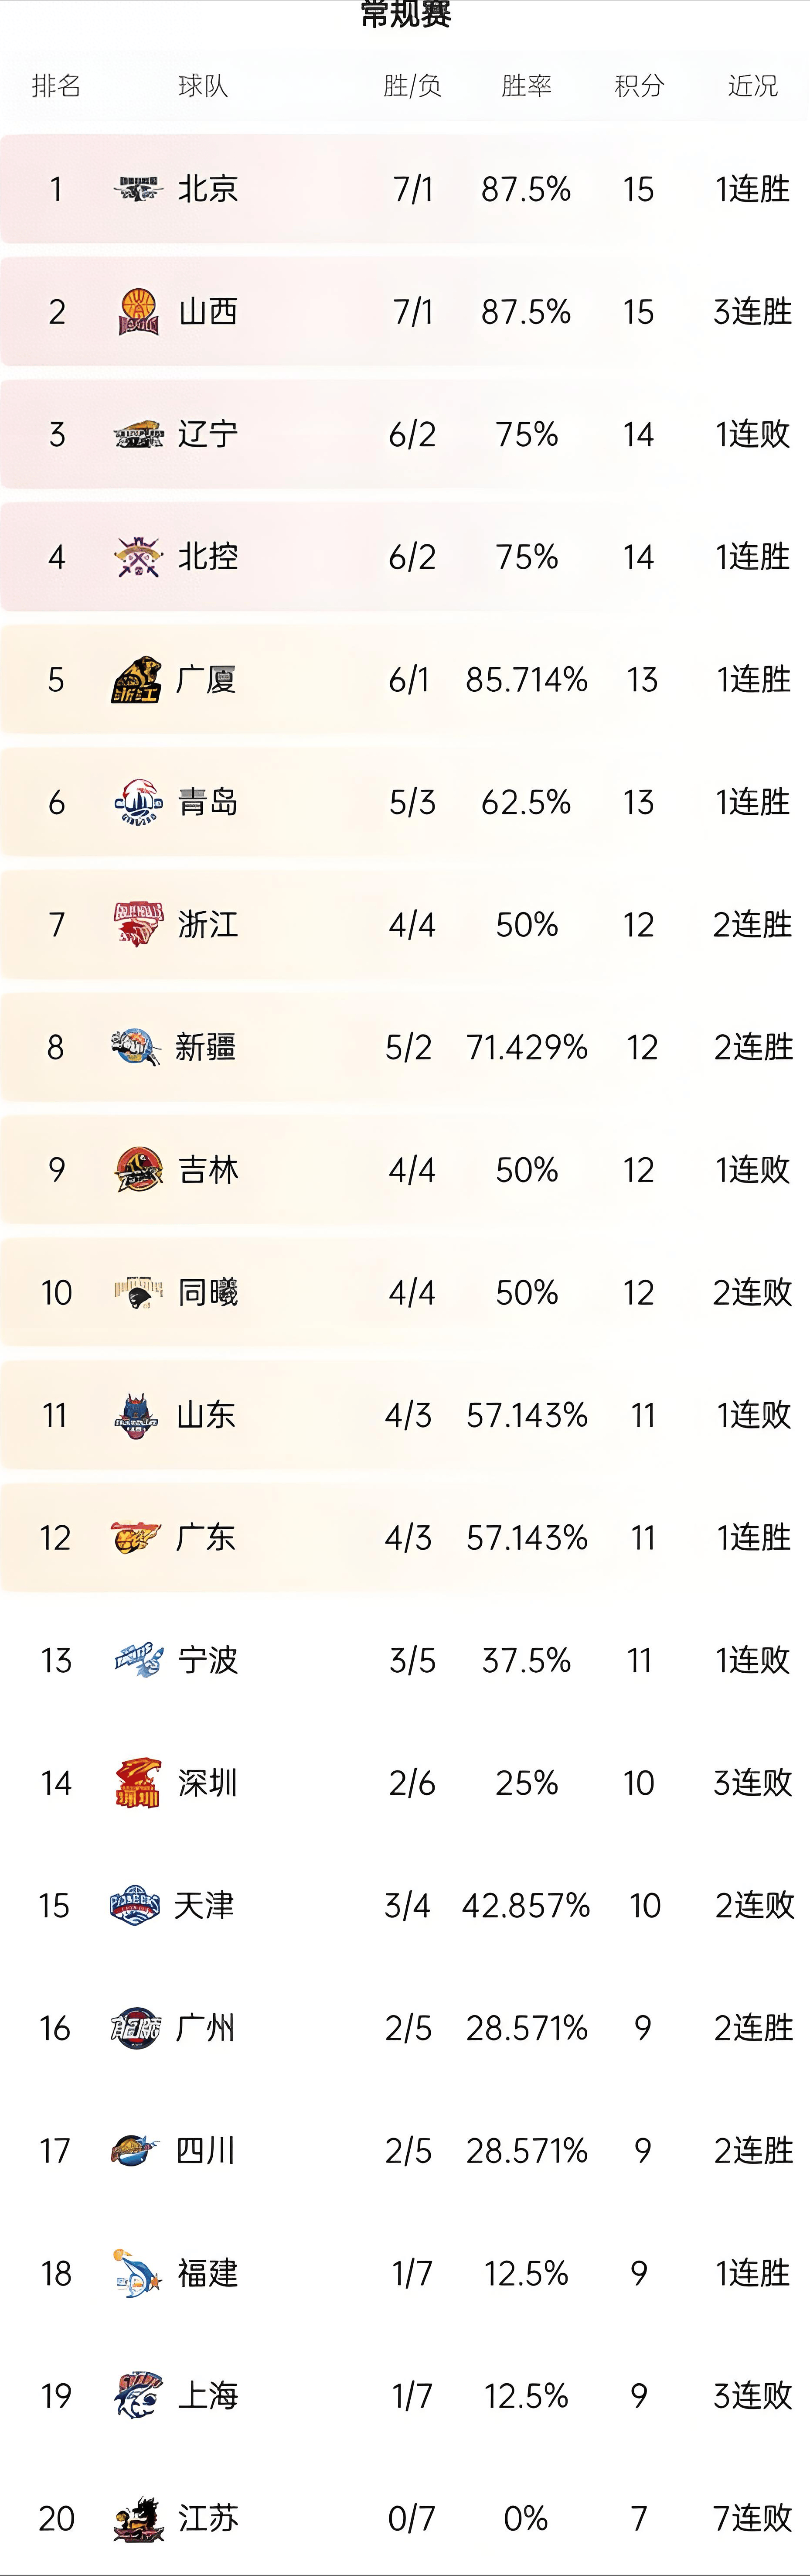810x2576 pixels.
Task: Click the 常规赛 heading at top
Action: [x=405, y=14]
